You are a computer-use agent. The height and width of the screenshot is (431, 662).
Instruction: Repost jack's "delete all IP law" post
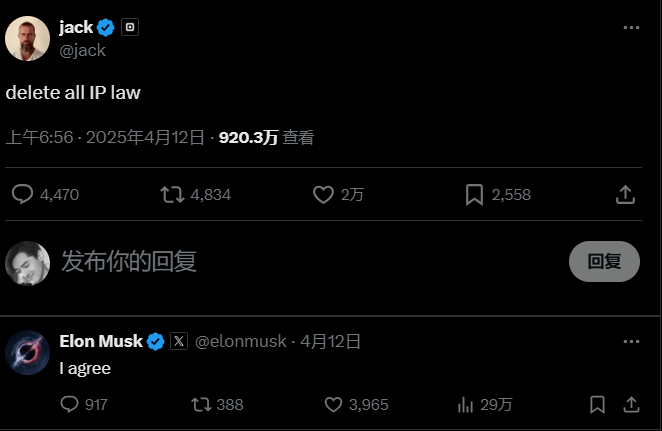(x=172, y=194)
